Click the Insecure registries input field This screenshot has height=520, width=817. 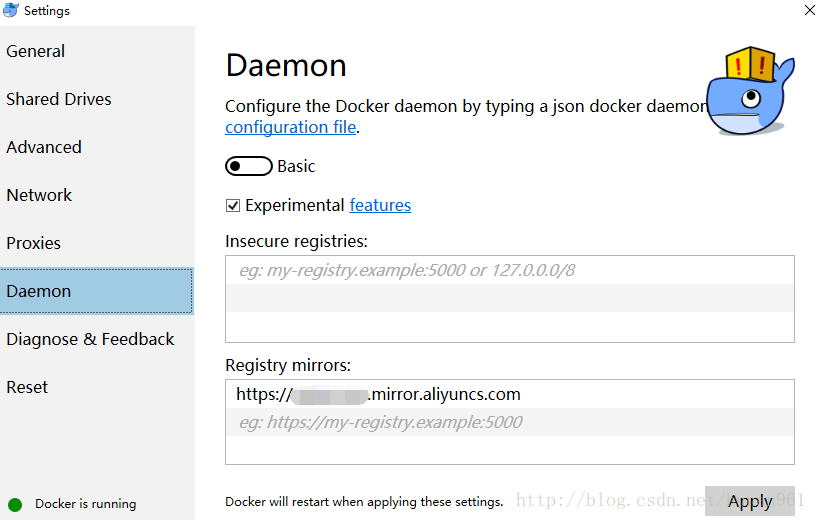point(509,270)
